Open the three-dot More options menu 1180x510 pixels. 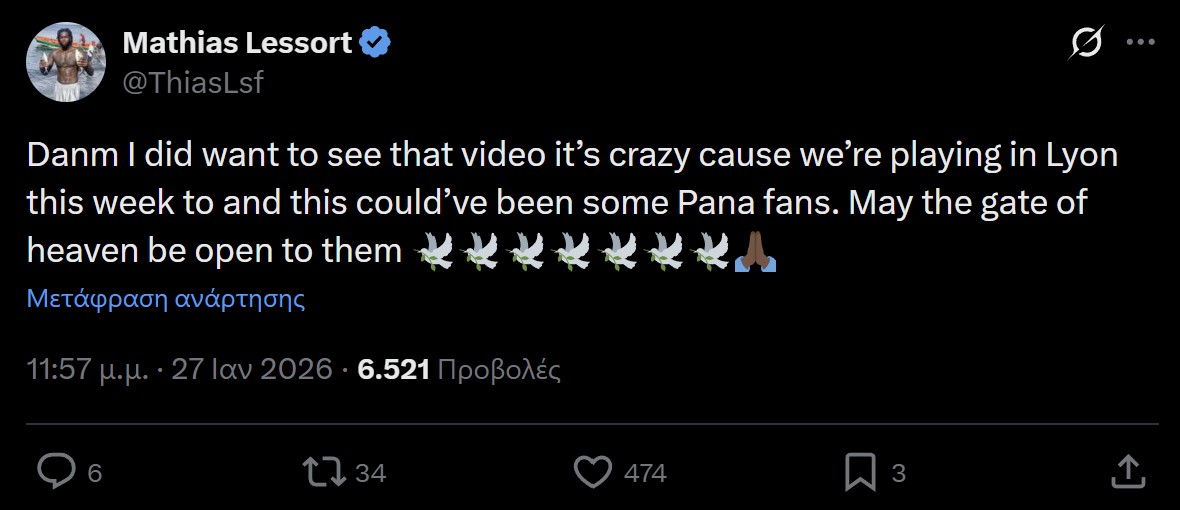[1141, 44]
